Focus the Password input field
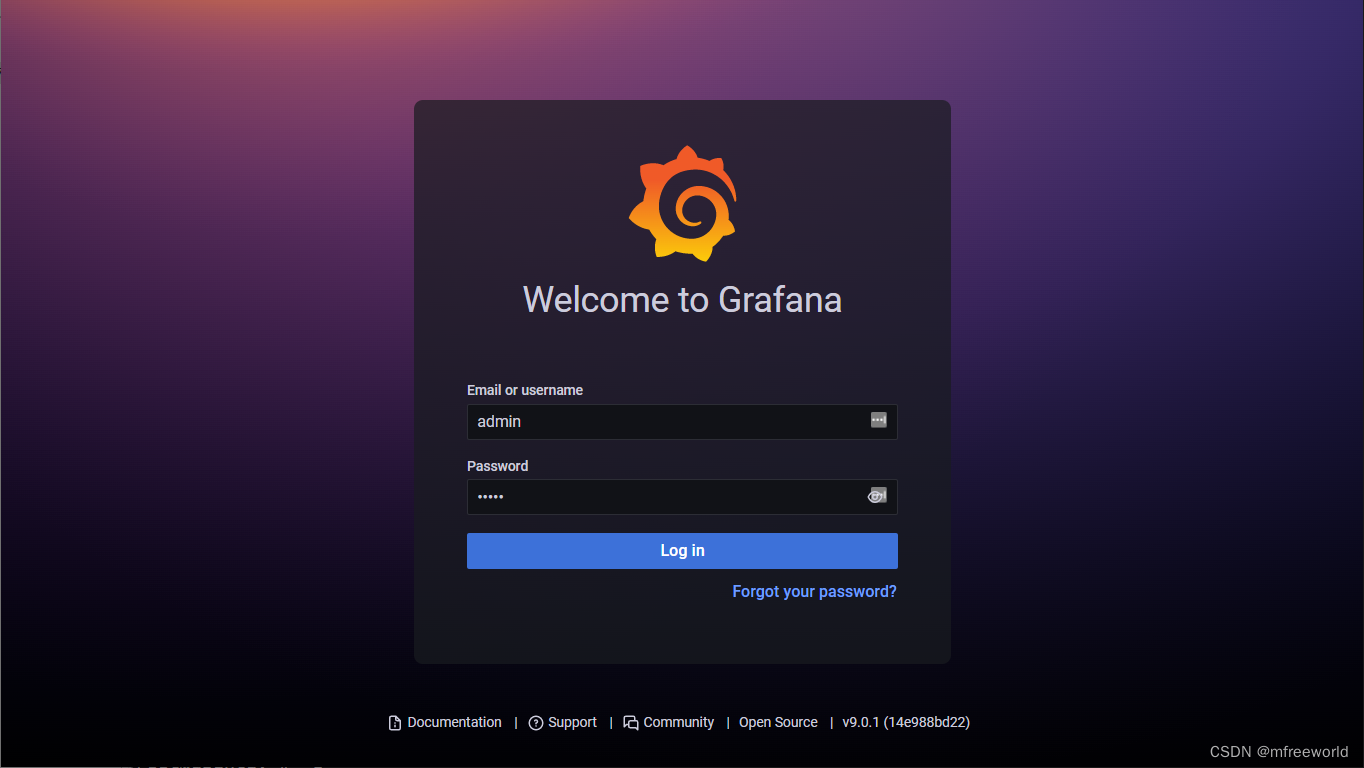The image size is (1364, 768). (682, 497)
